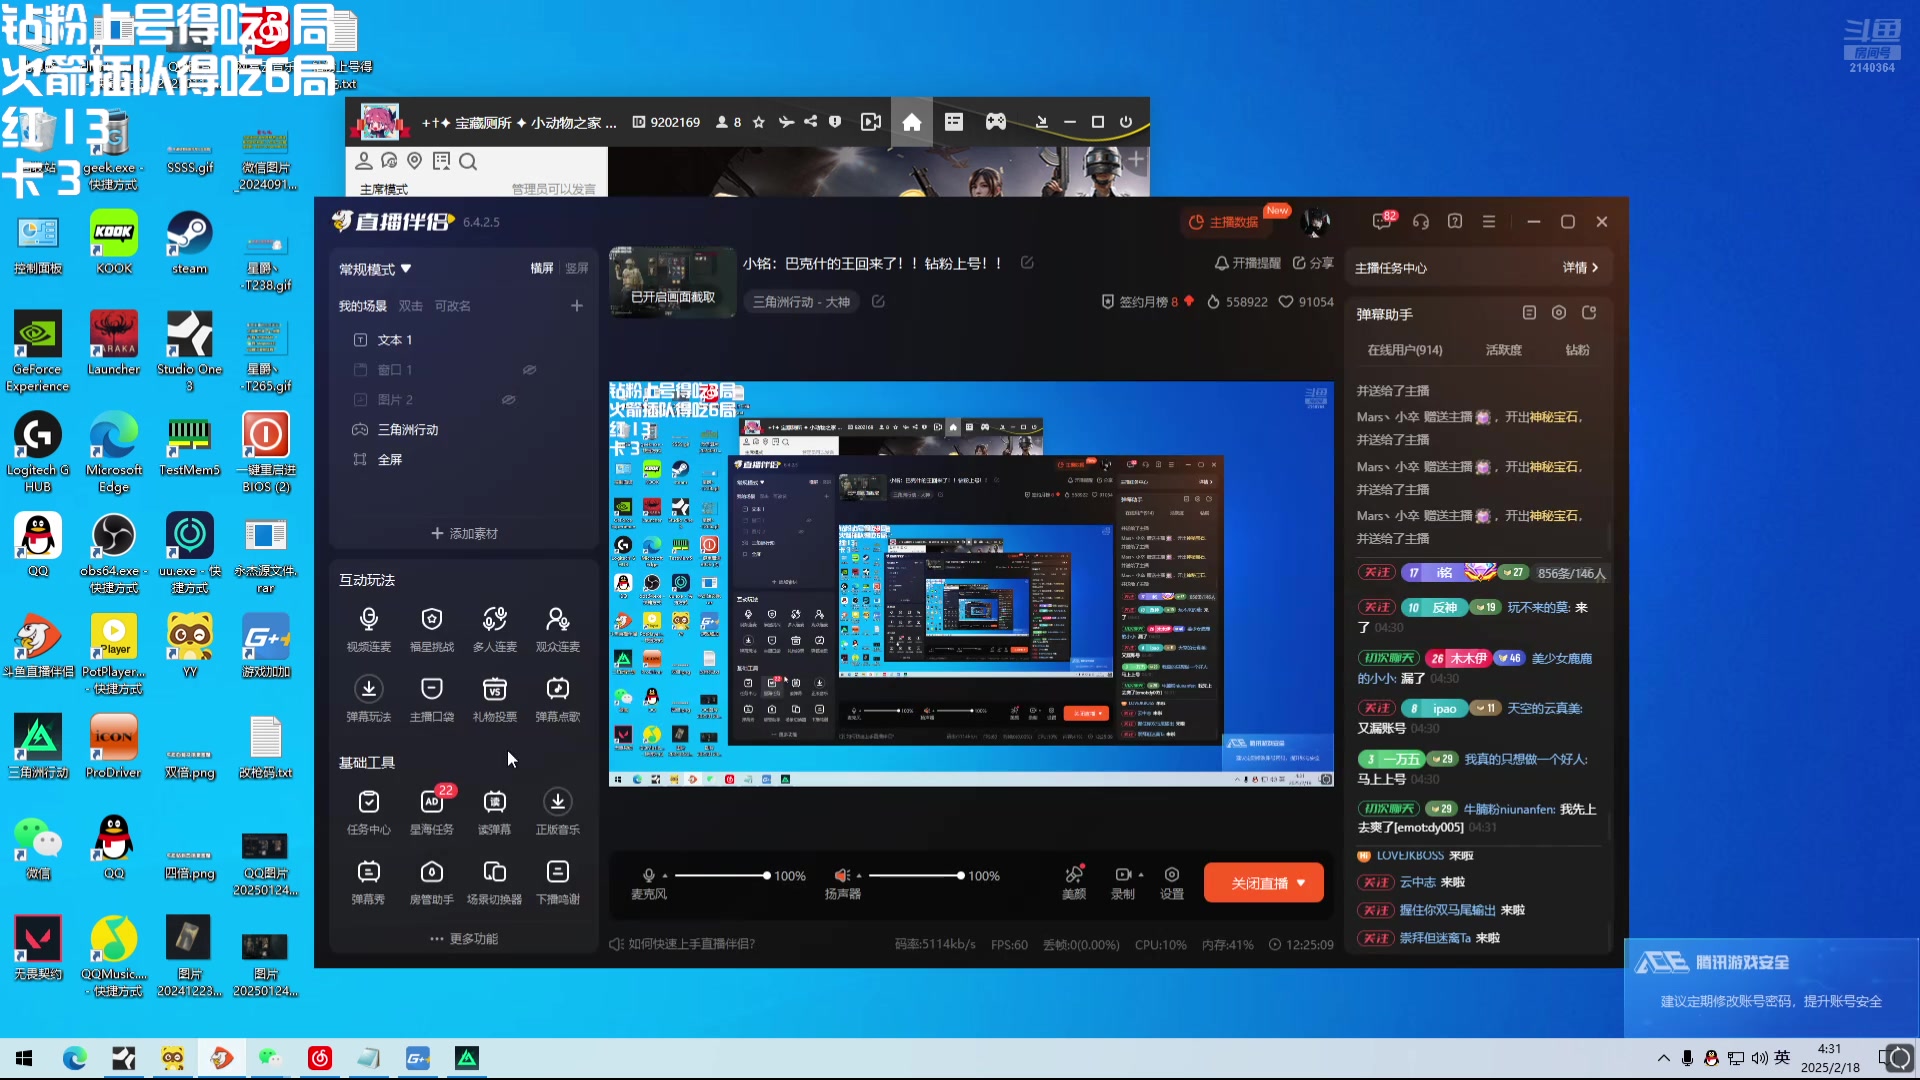Click home icon in YY window
1920x1080 pixels.
pos(912,122)
